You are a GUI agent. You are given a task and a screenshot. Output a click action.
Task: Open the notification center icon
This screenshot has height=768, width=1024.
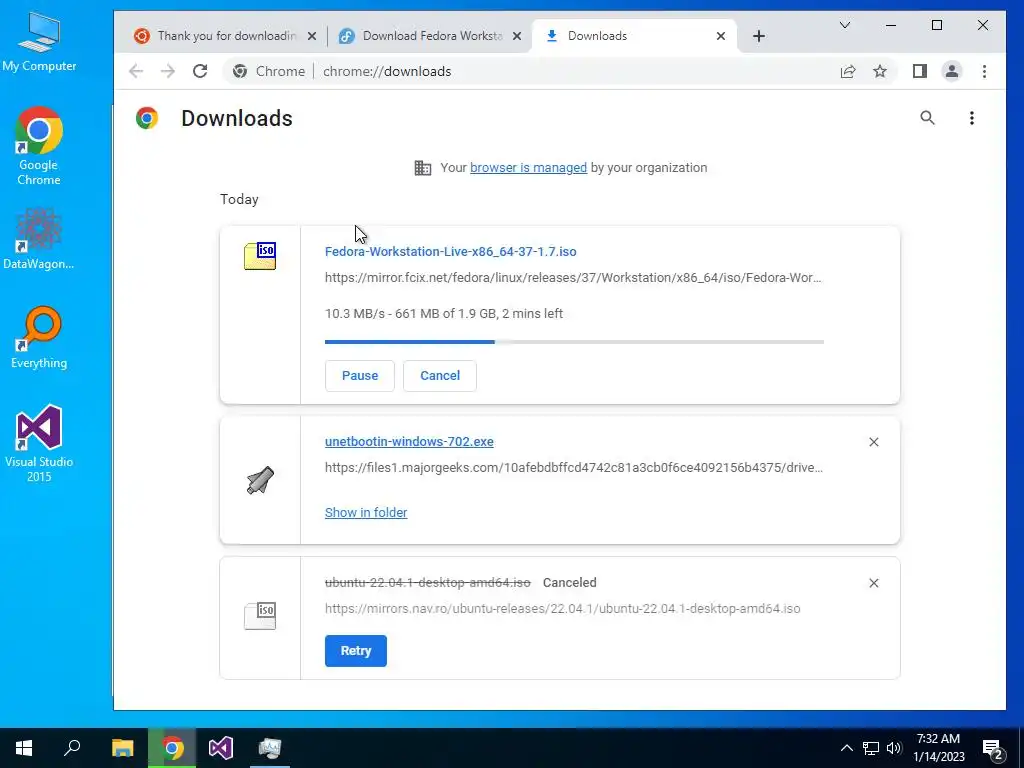[994, 748]
